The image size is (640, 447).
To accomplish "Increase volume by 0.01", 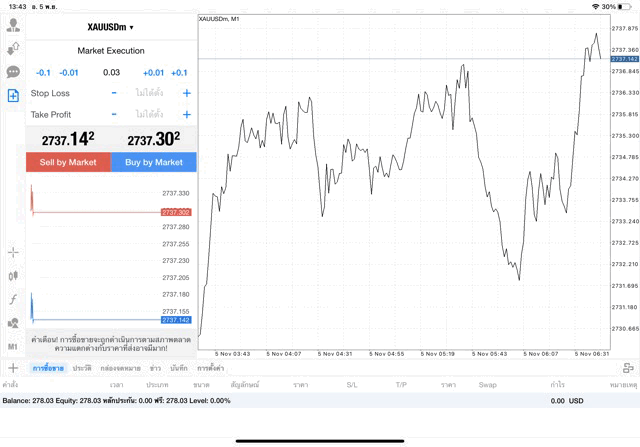I will point(153,72).
